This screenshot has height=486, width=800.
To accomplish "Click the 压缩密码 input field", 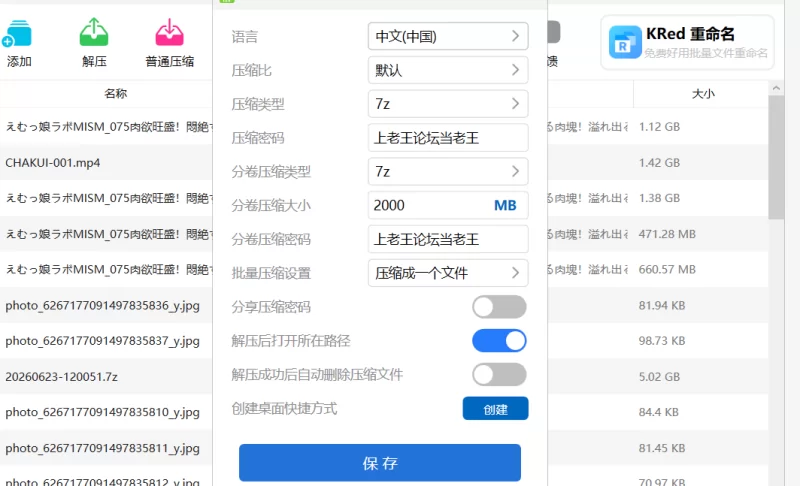I will click(x=448, y=138).
